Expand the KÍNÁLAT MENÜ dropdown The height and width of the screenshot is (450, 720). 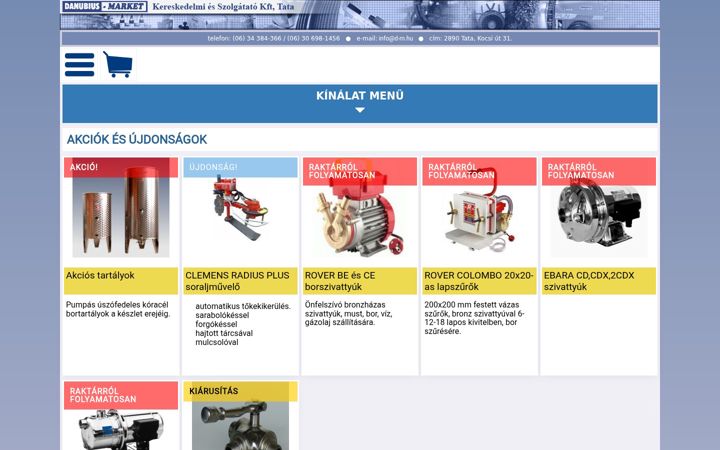tap(360, 103)
